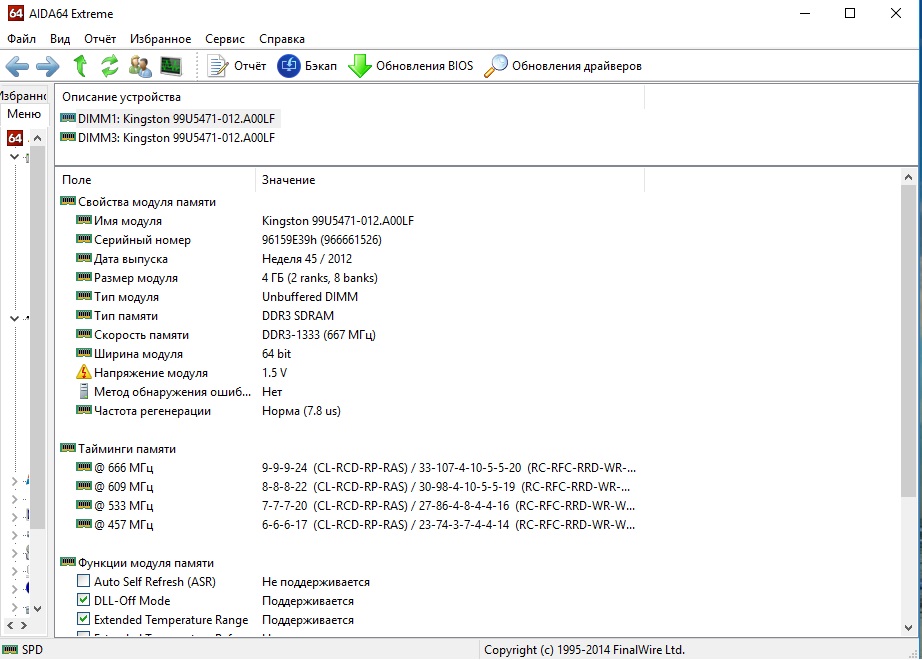The image size is (922, 660).
Task: Click the warning icon beside Напряжение модуля
Action: tap(84, 372)
